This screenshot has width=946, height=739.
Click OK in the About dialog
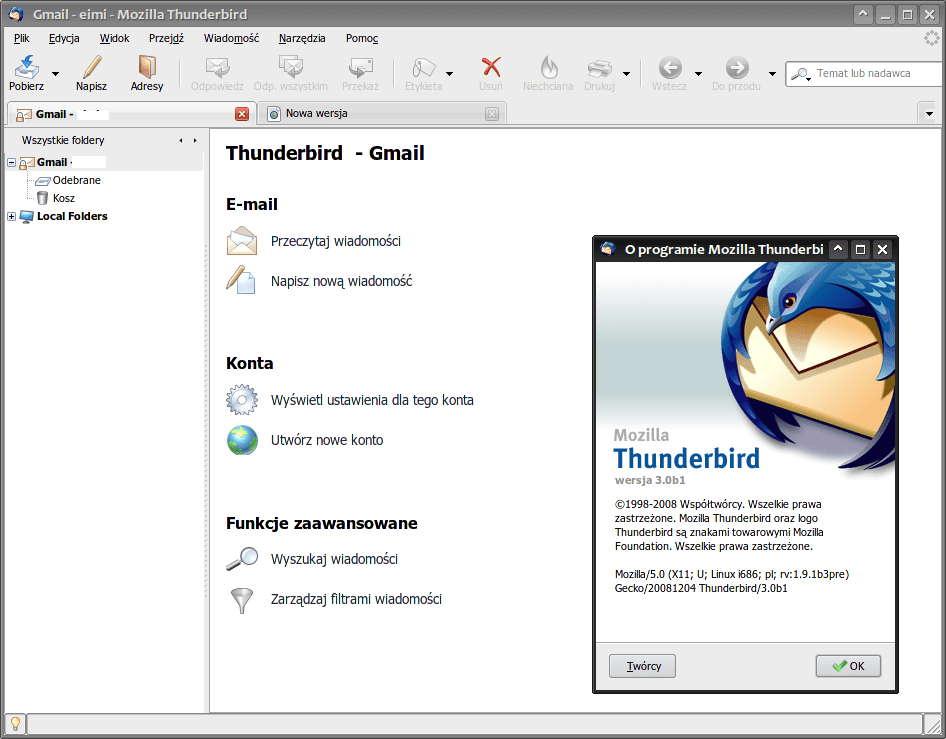(848, 666)
